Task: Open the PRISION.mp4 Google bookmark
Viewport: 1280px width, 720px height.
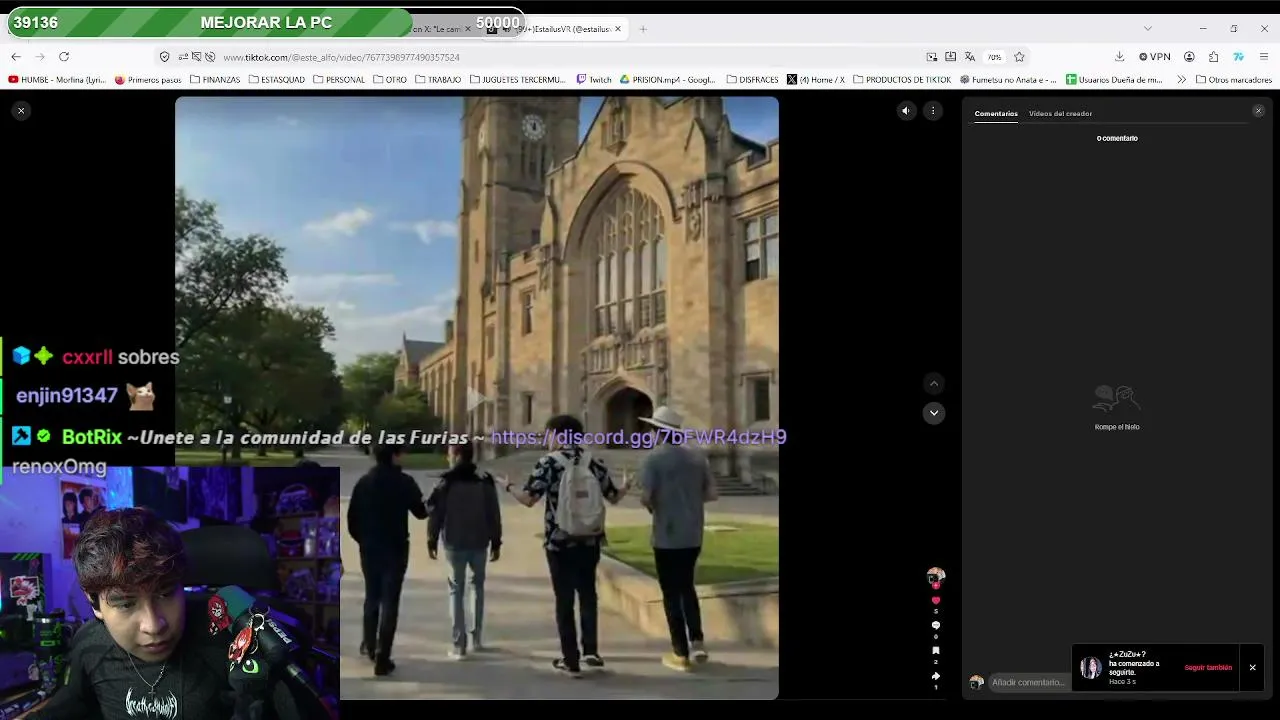Action: click(668, 80)
